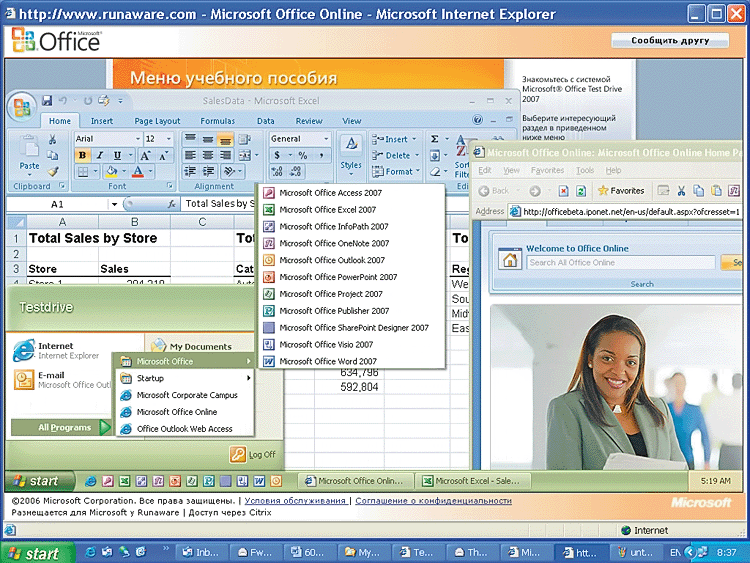Click the Favorites star button

621,191
